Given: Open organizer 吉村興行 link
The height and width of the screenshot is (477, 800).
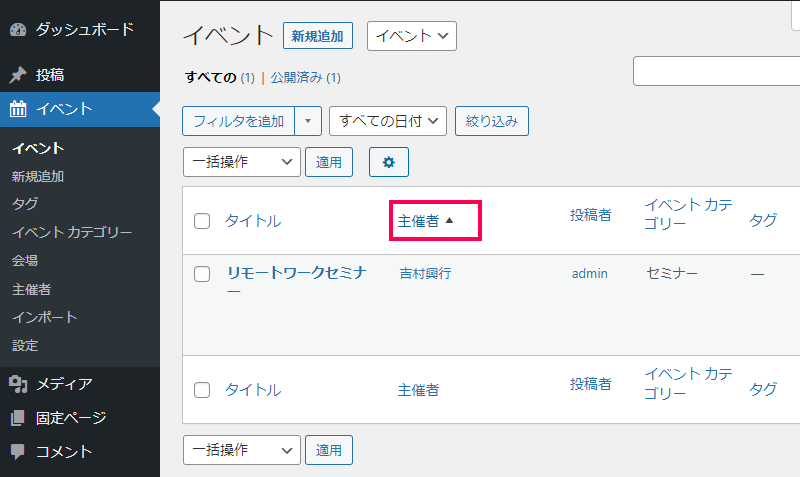Looking at the screenshot, I should point(426,273).
